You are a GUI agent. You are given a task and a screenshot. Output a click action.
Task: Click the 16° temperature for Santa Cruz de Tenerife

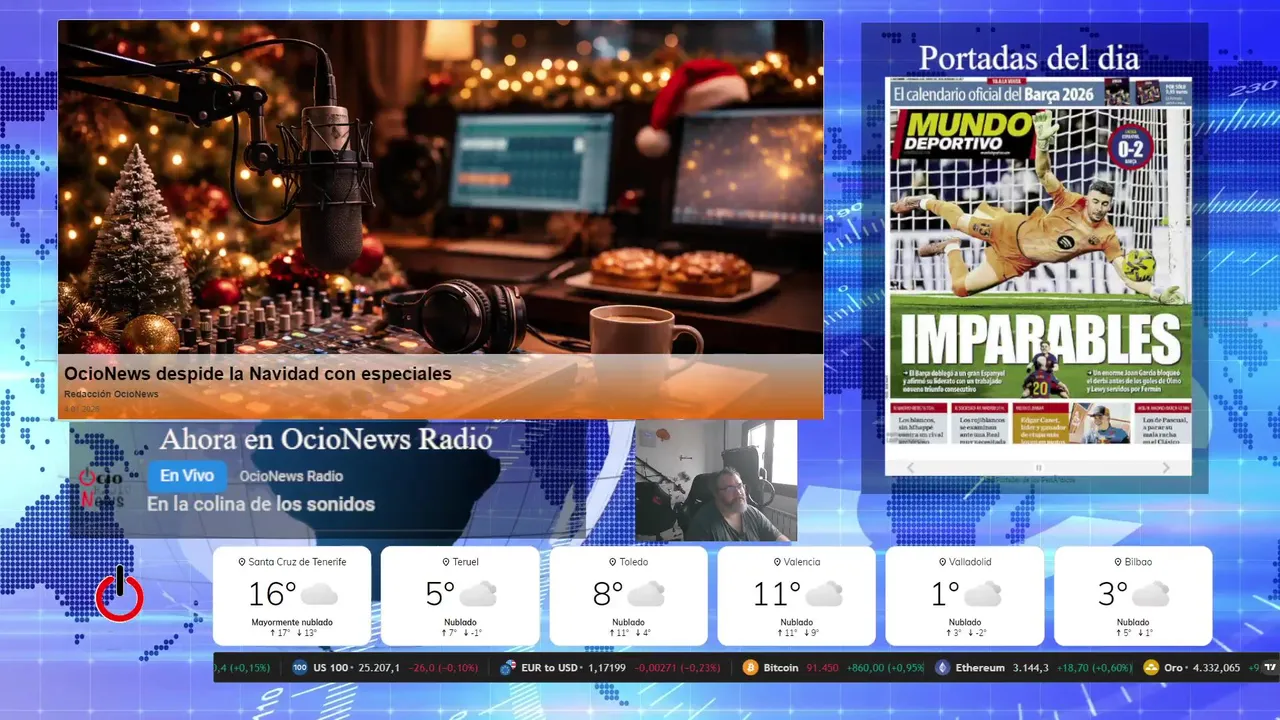[272, 594]
